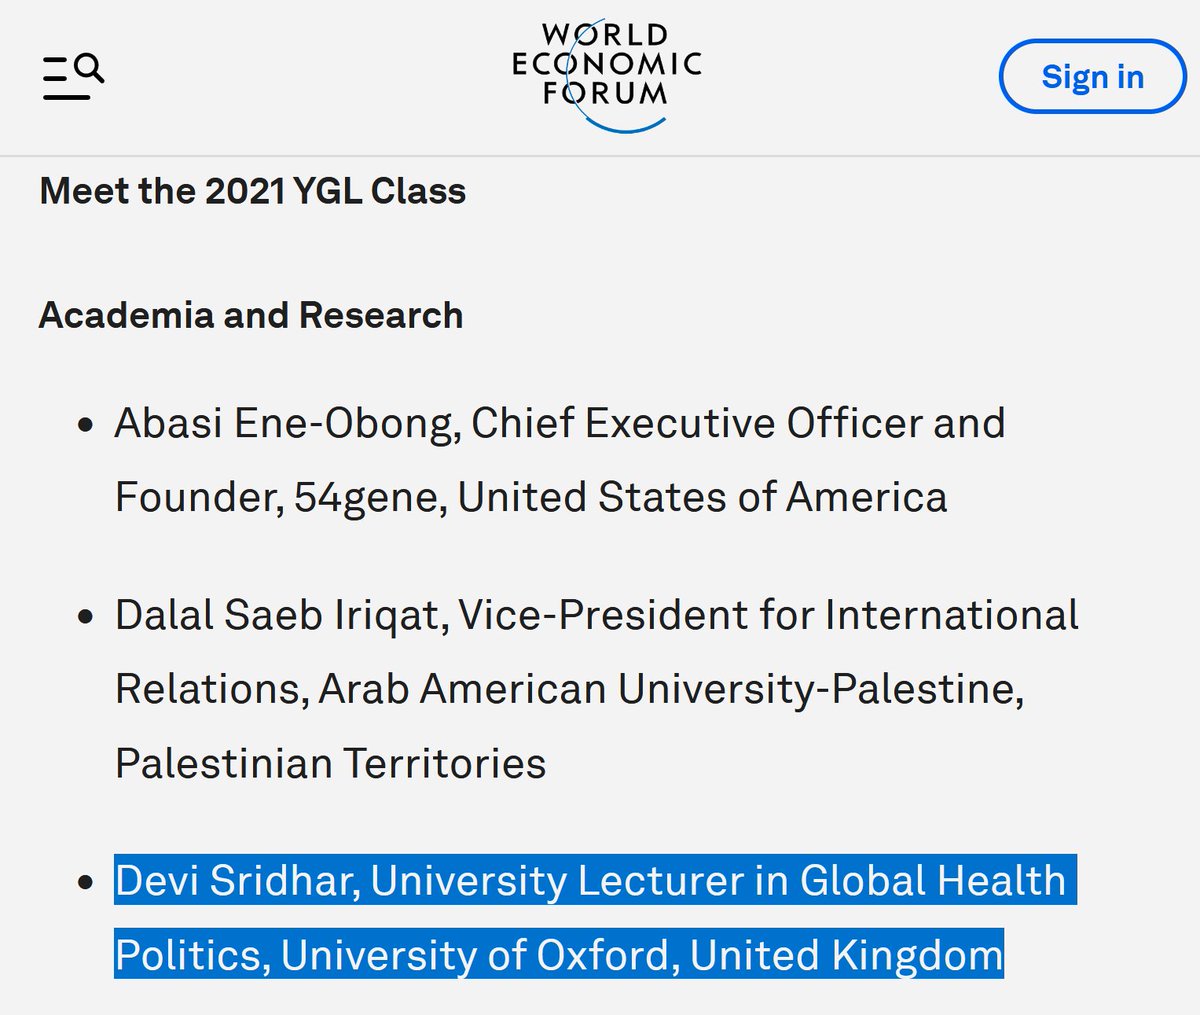1200x1015 pixels.
Task: Click the bullet beside Abasi Ene-Obong
Action: coord(86,425)
